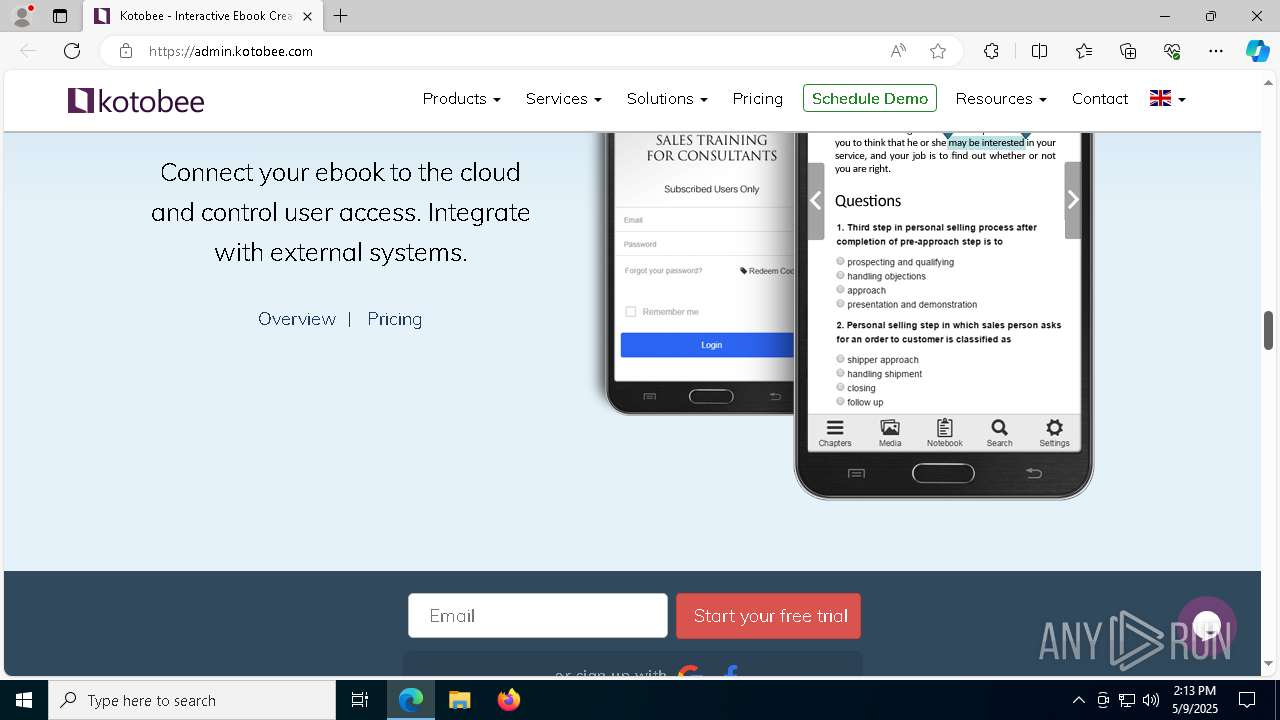Select 'handling shipment' option

pyautogui.click(x=841, y=372)
